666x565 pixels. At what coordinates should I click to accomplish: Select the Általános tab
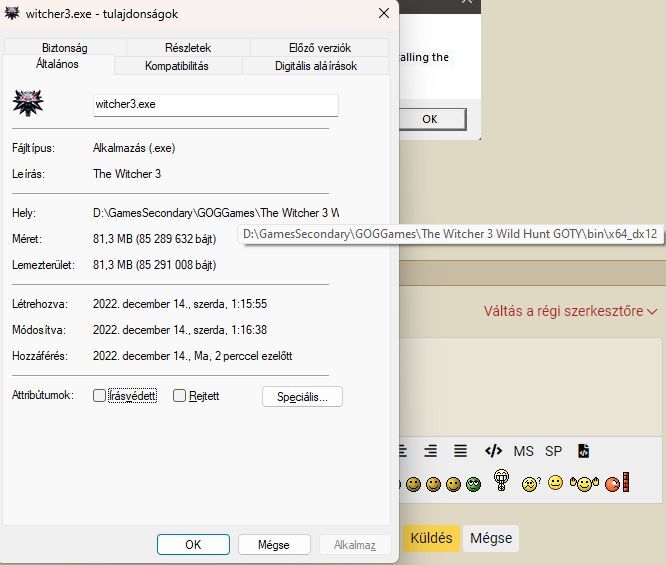57,64
